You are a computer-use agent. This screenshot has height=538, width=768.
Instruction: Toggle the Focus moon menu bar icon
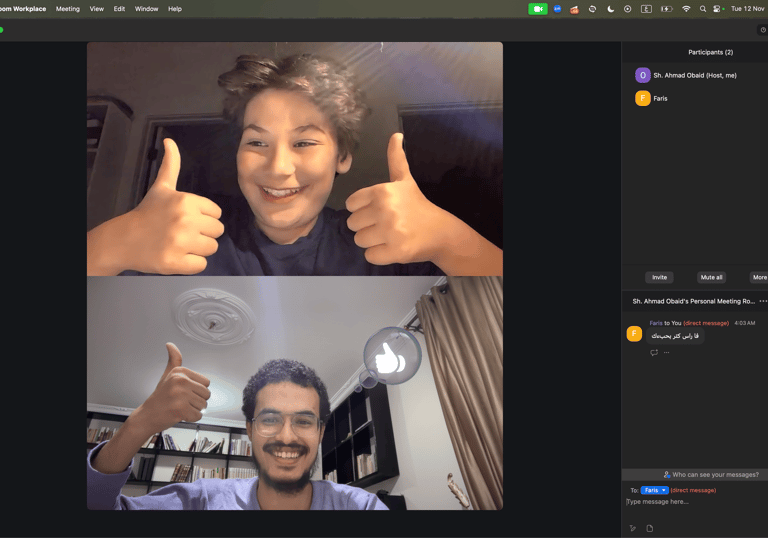click(610, 9)
